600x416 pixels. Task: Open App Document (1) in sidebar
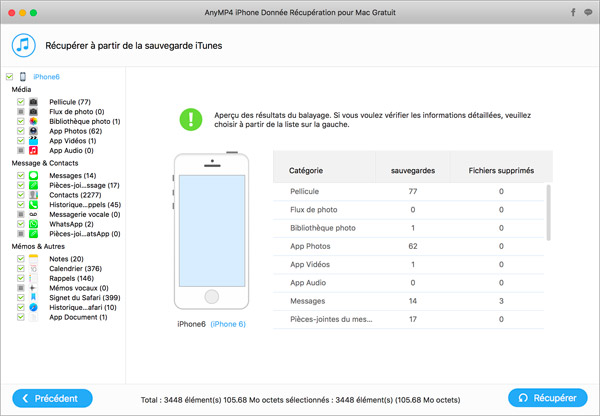pyautogui.click(x=78, y=317)
